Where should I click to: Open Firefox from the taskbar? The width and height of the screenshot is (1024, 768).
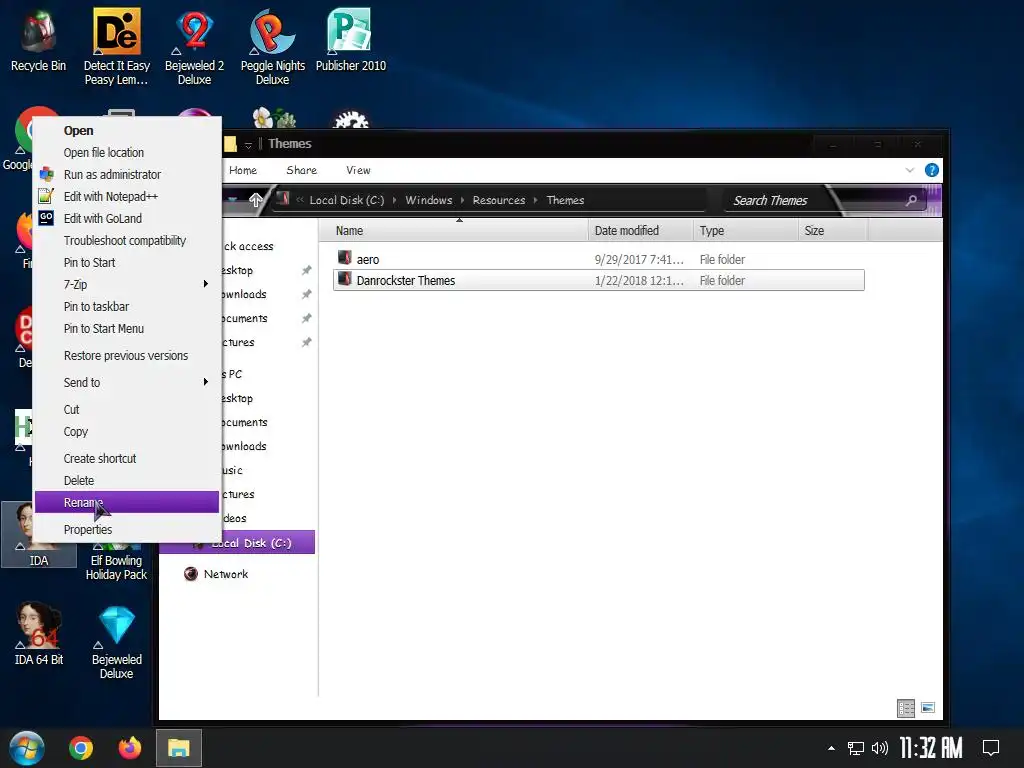click(x=130, y=748)
